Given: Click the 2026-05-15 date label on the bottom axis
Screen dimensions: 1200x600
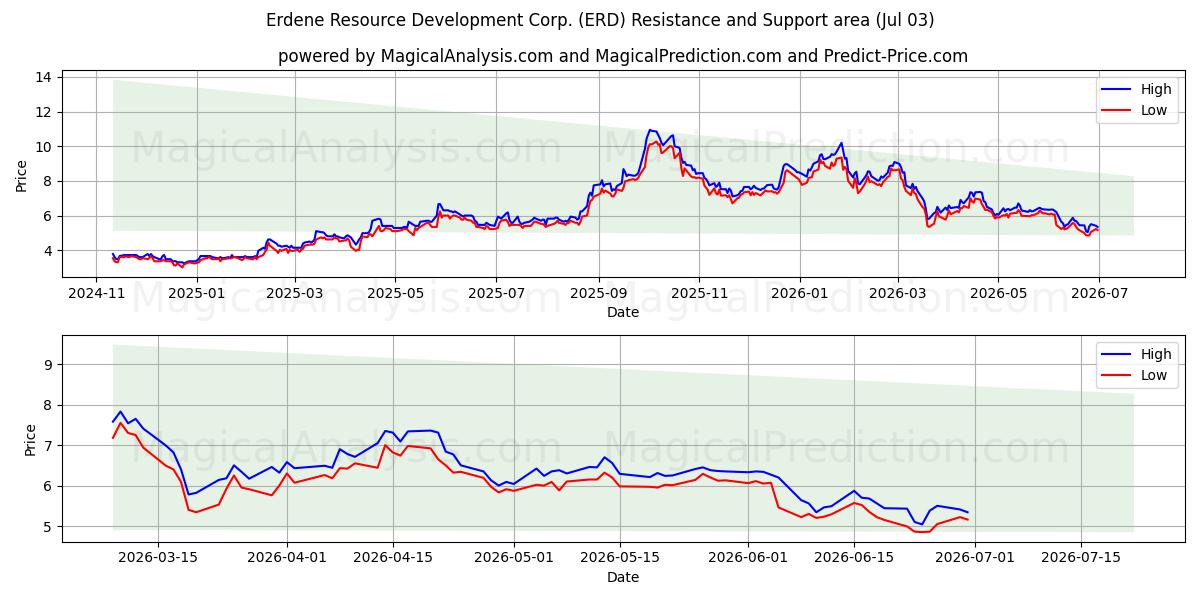Looking at the screenshot, I should 619,558.
